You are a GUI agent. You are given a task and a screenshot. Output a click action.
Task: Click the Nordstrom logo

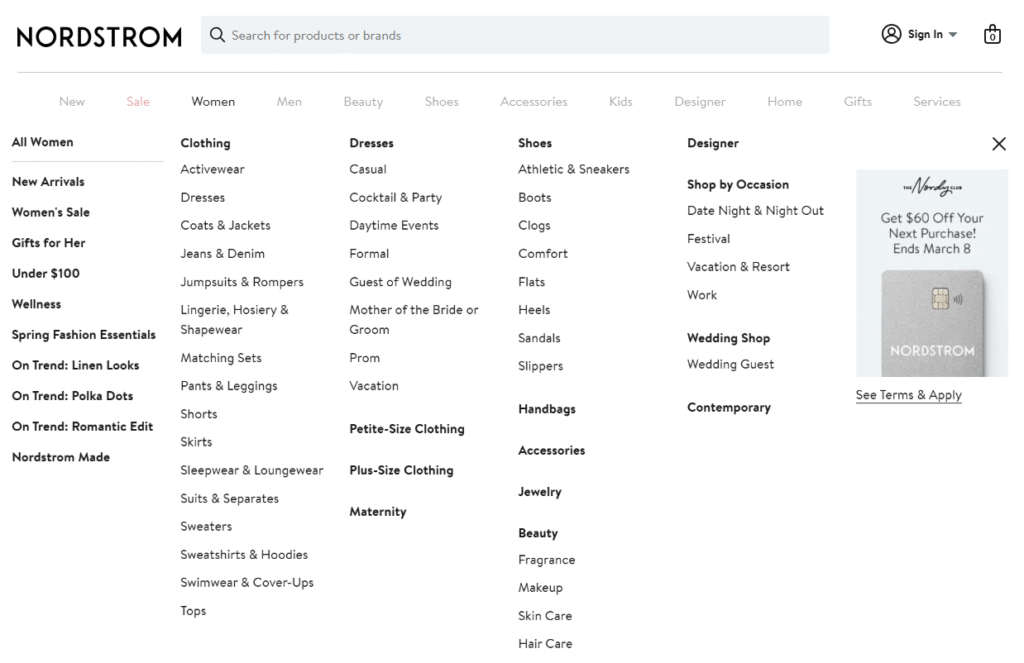99,37
